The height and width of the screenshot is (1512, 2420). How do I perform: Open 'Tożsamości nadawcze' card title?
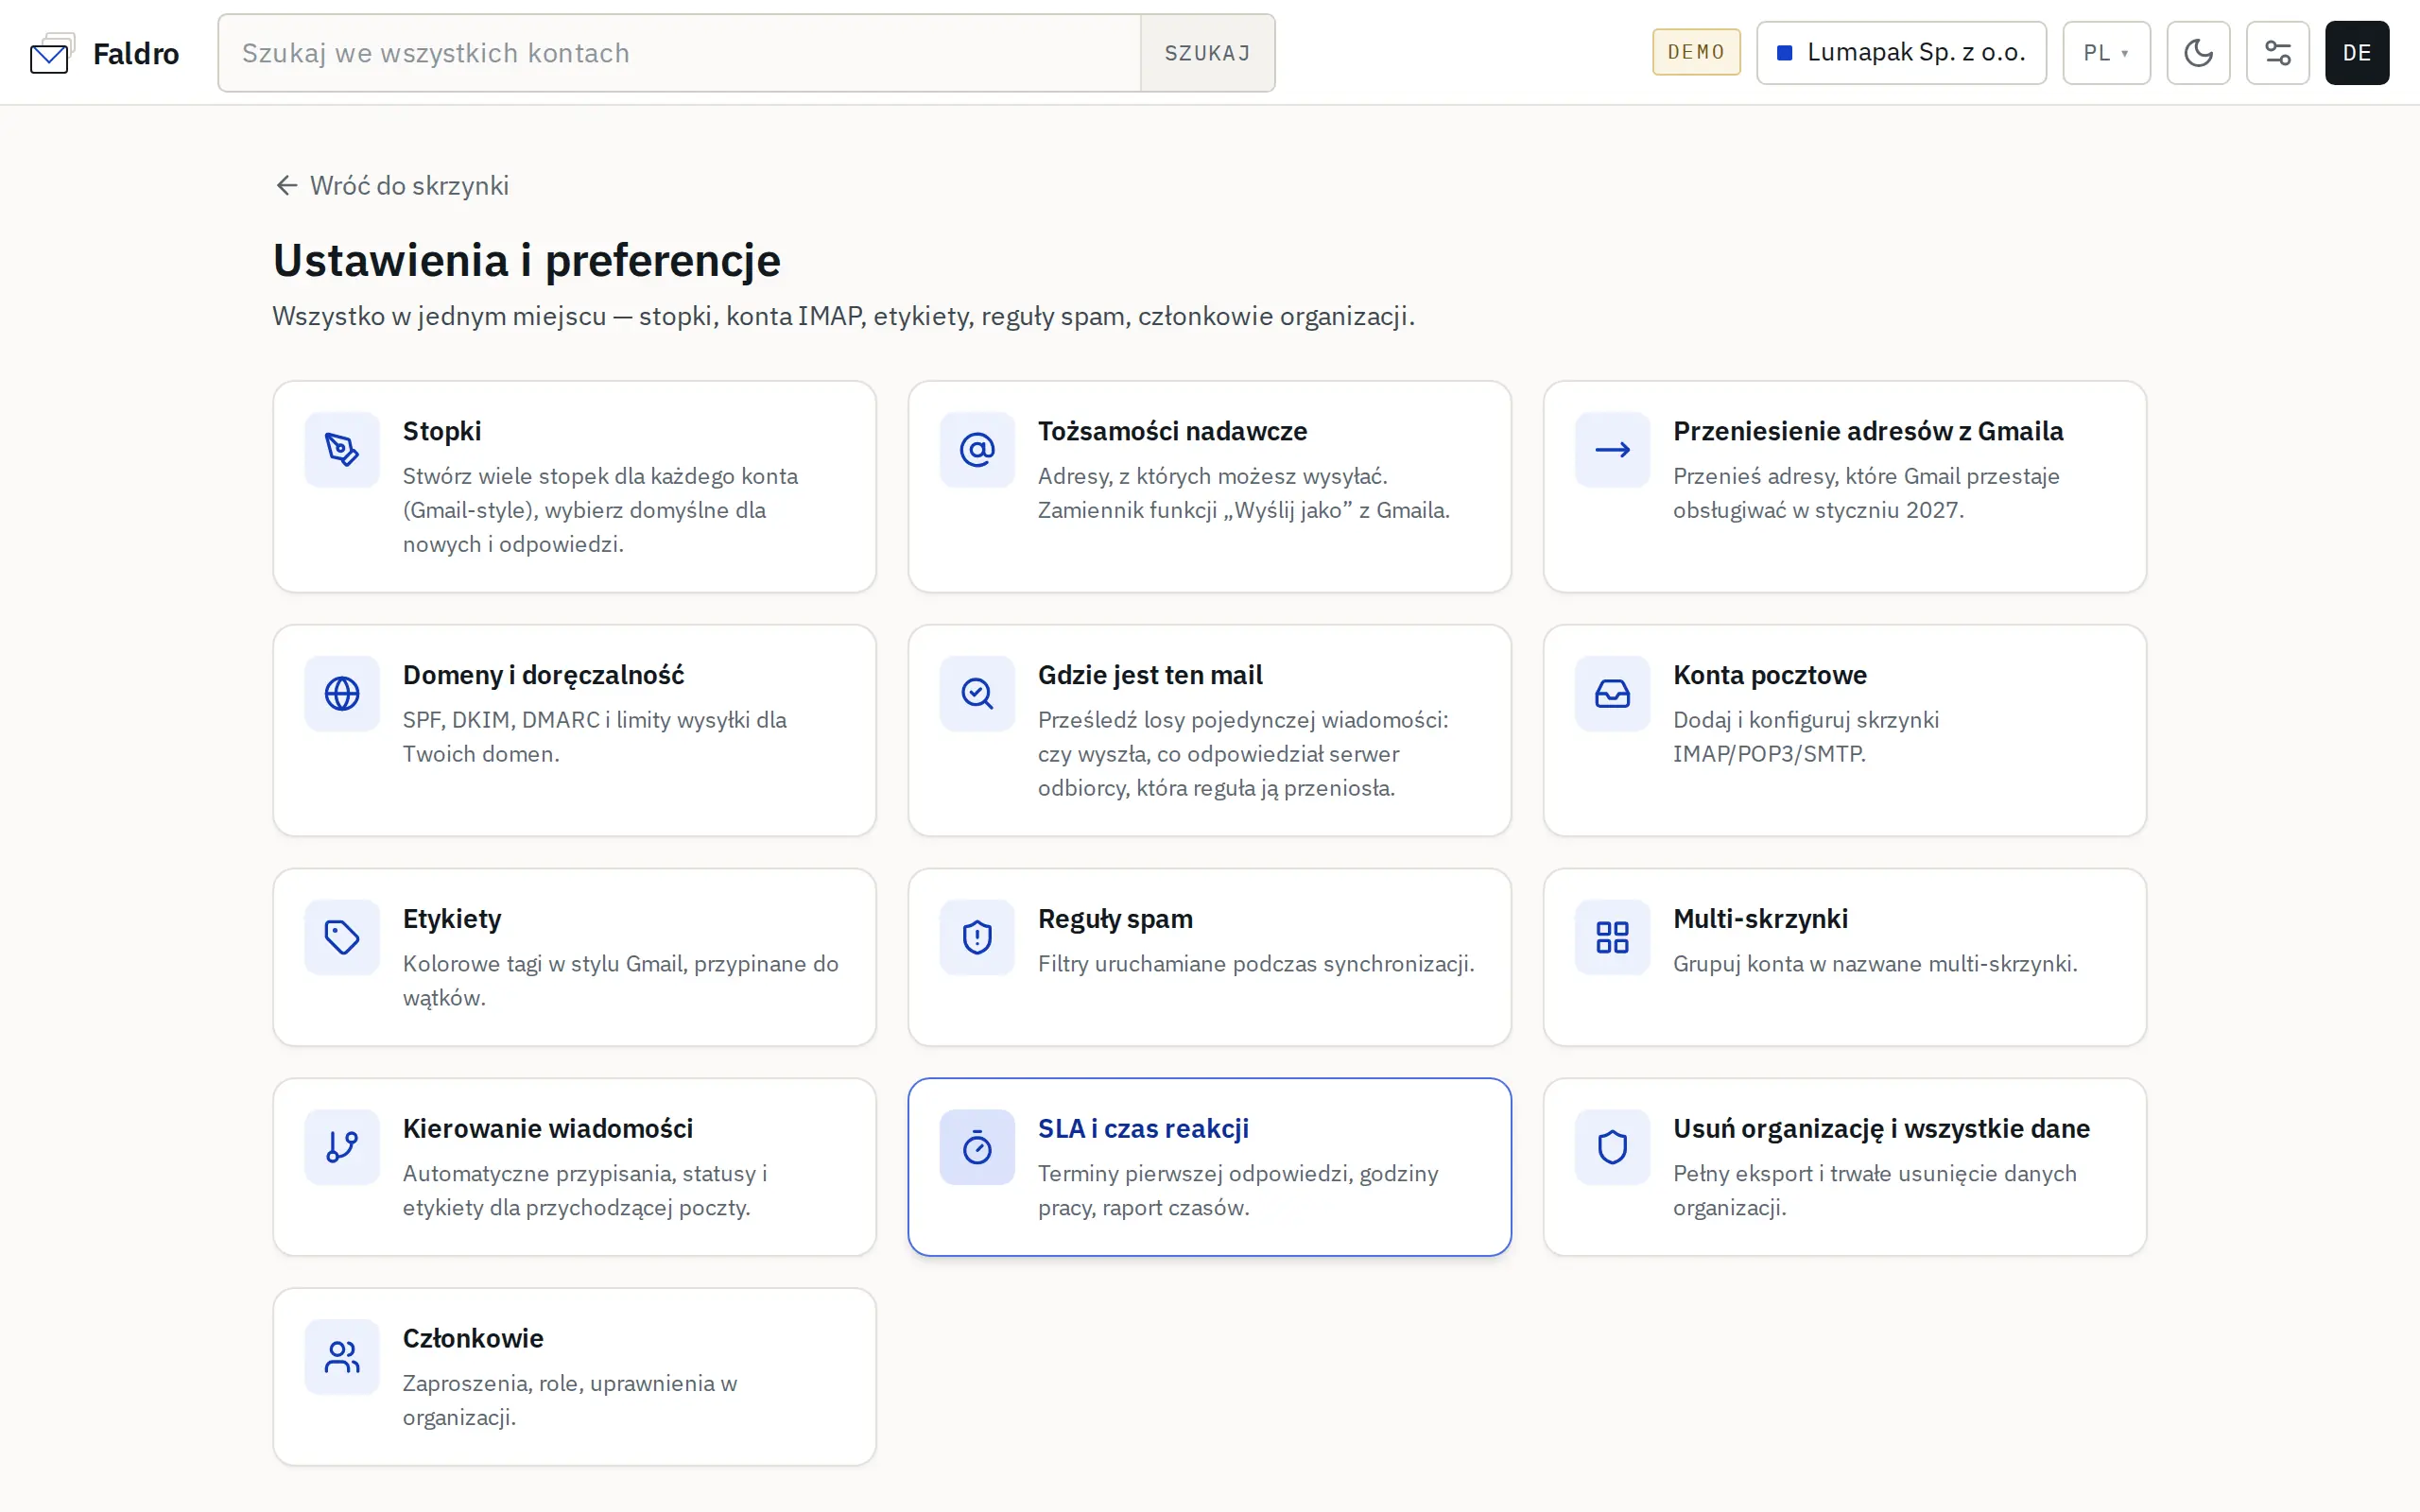click(1172, 431)
